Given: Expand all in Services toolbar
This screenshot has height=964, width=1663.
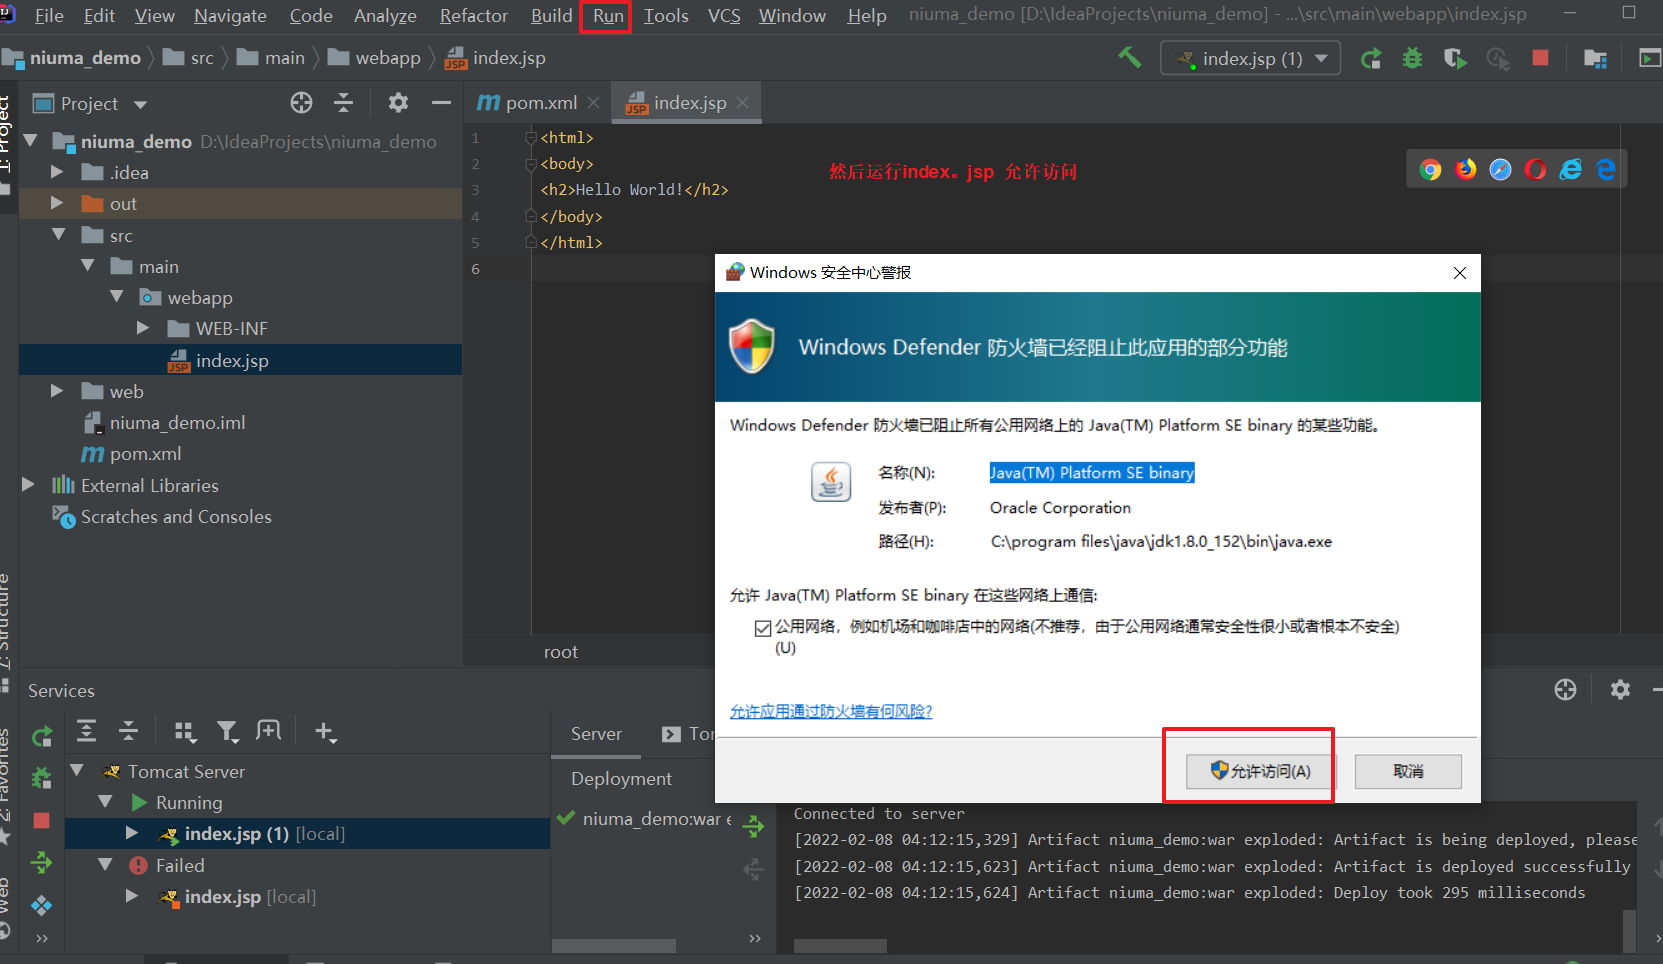Looking at the screenshot, I should click(x=87, y=731).
